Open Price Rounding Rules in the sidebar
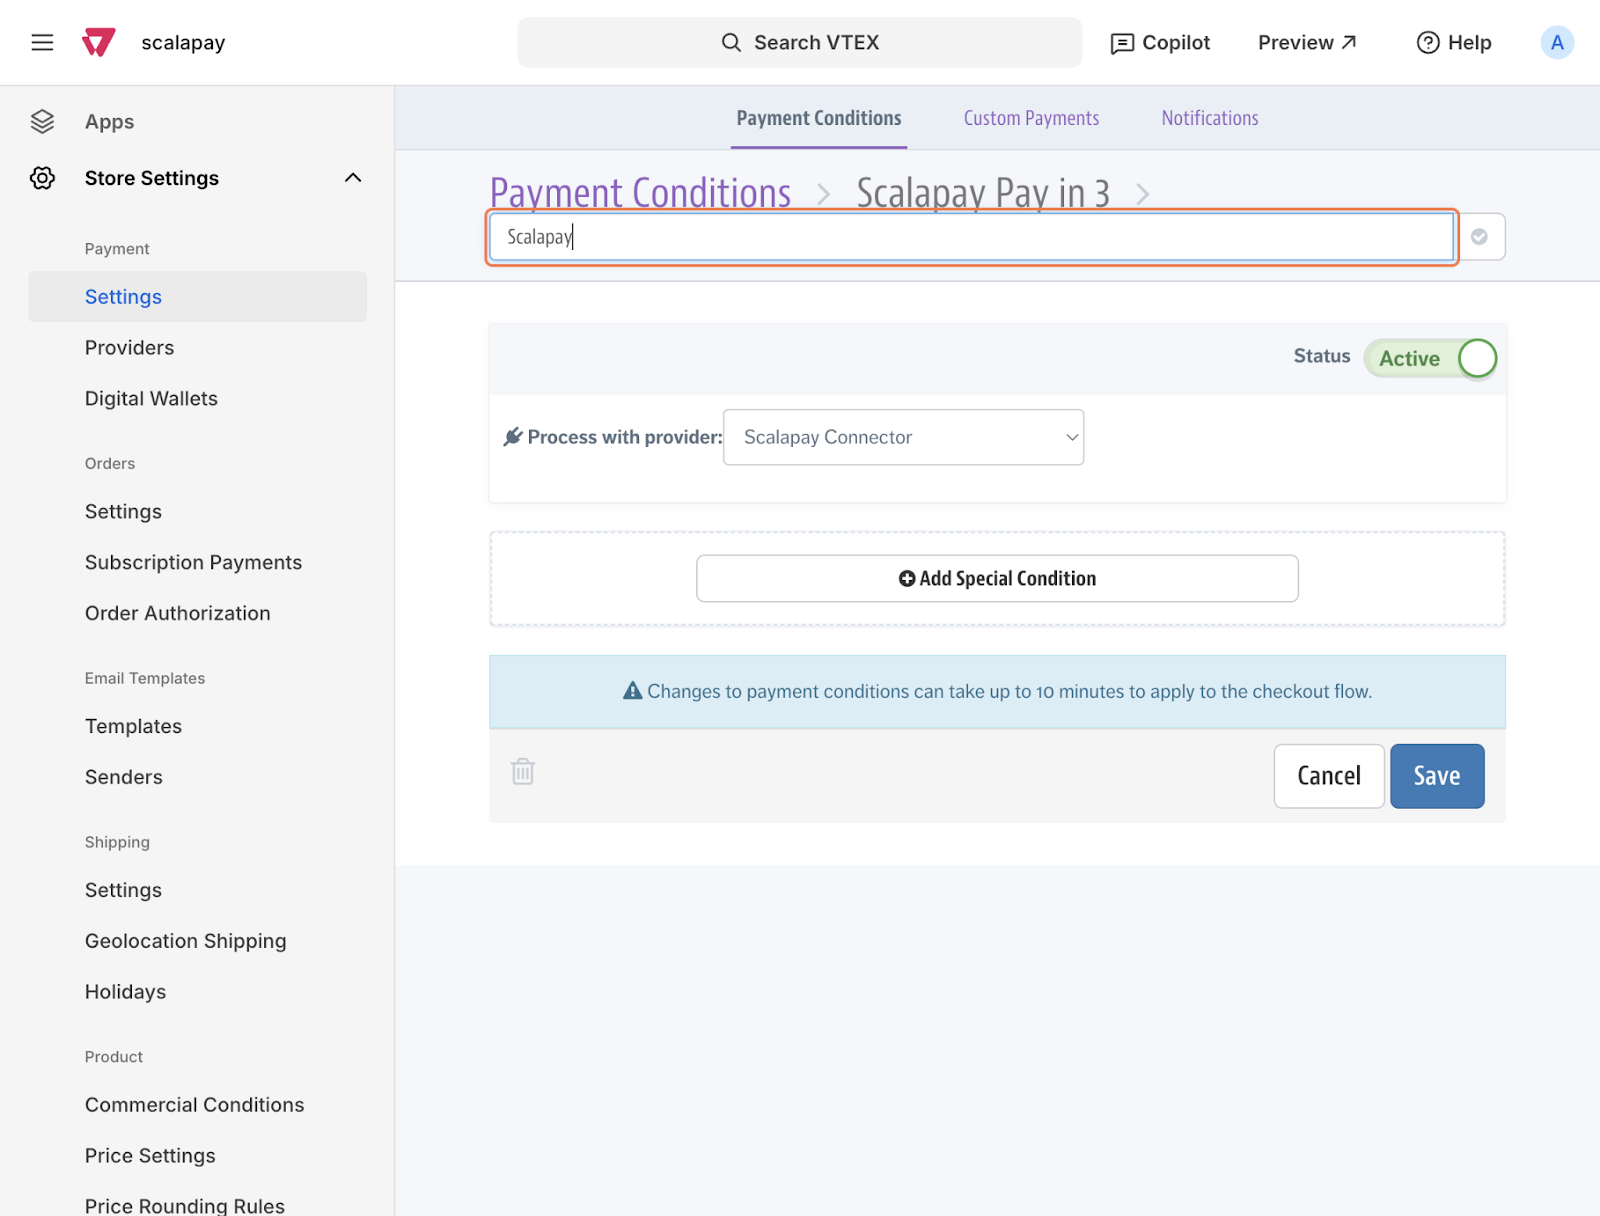 (184, 1206)
